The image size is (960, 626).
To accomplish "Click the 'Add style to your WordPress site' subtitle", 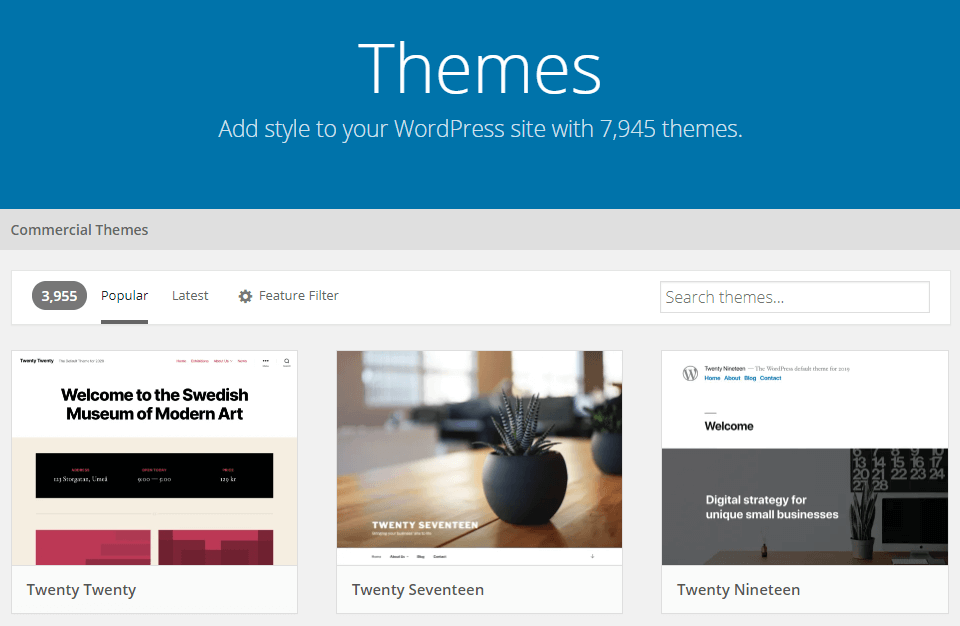I will [x=480, y=129].
